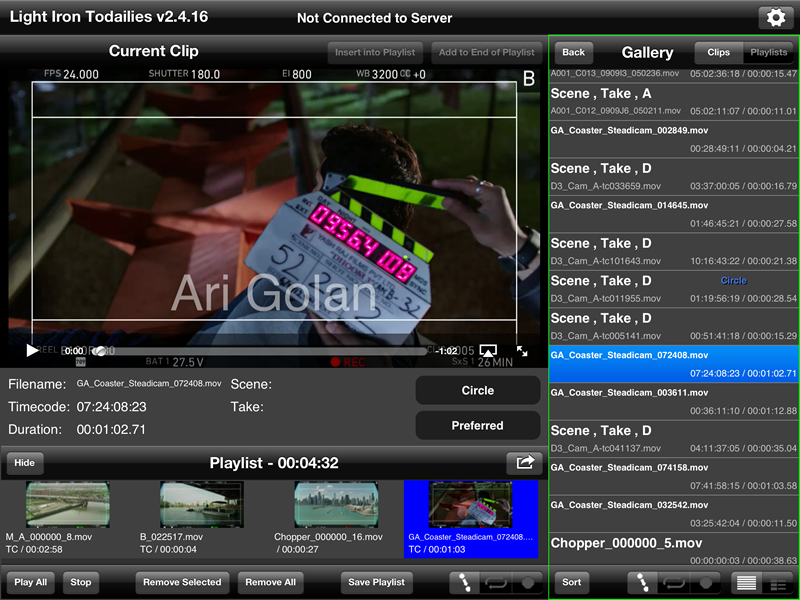Image resolution: width=800 pixels, height=600 pixels.
Task: Enable play-next mode in the playlist toolbar
Action: tap(464, 582)
